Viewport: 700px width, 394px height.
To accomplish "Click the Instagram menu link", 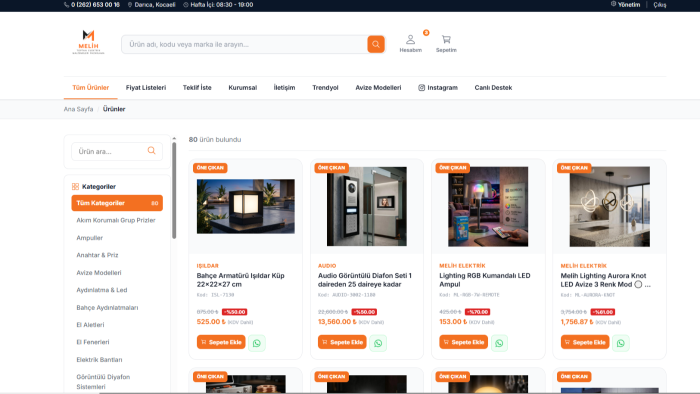I will 438,87.
